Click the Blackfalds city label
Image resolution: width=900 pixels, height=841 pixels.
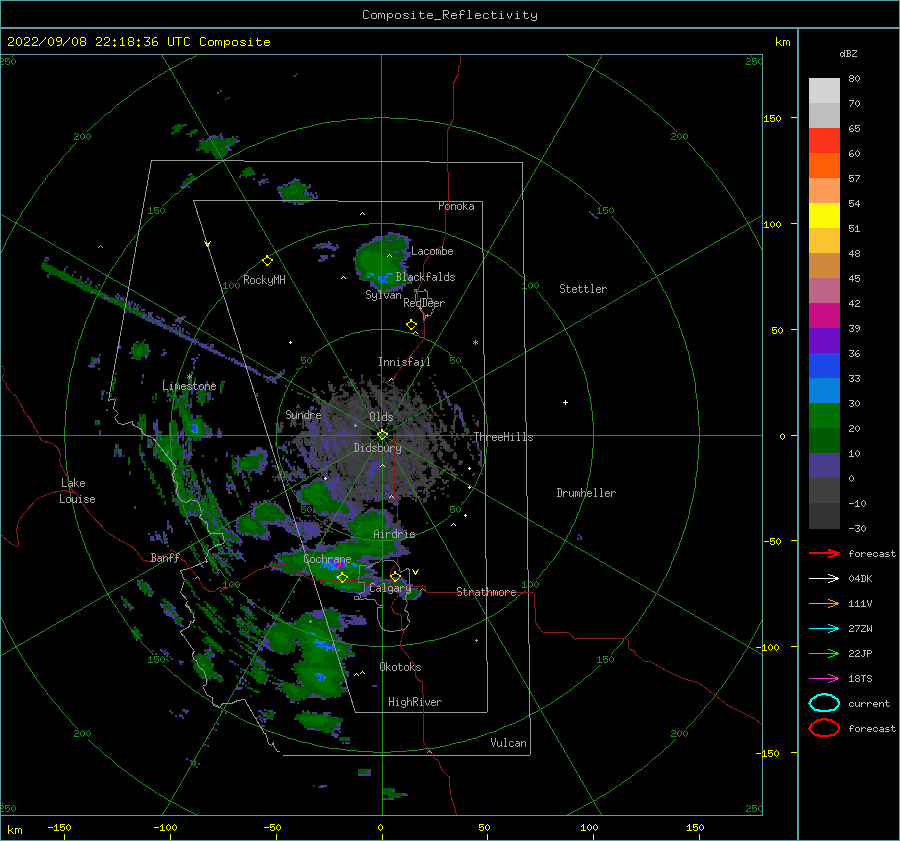click(425, 277)
